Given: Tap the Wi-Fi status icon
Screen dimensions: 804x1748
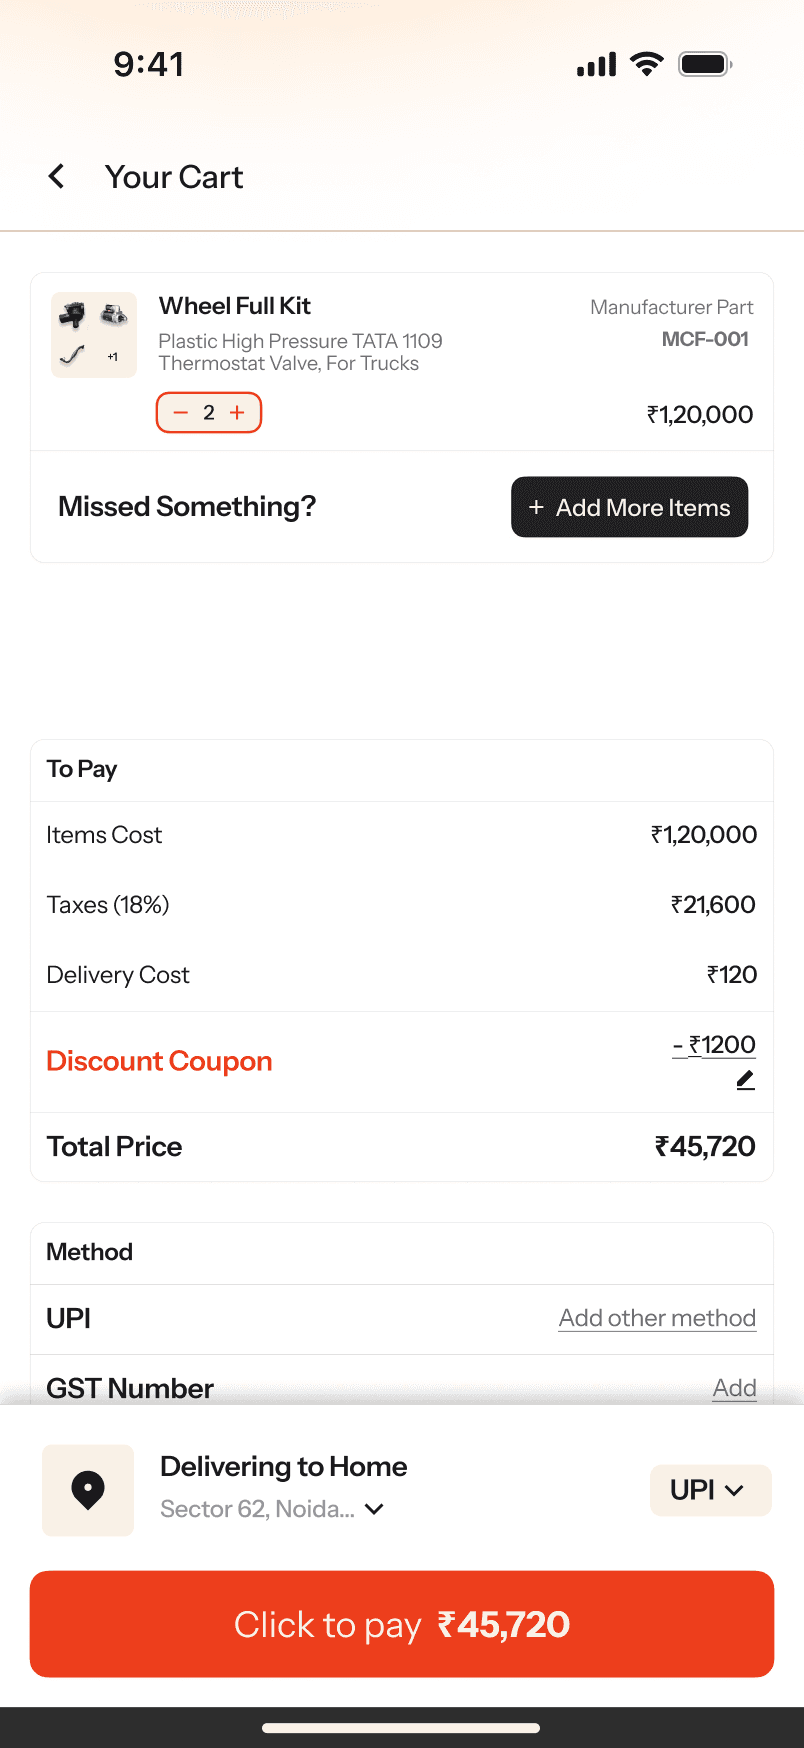Looking at the screenshot, I should pyautogui.click(x=647, y=65).
